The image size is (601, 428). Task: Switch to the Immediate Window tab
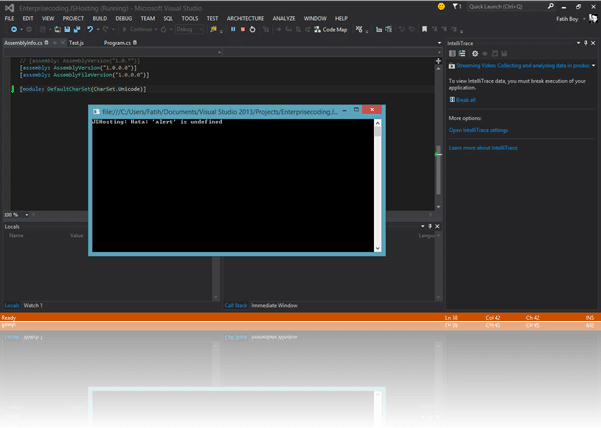click(274, 305)
